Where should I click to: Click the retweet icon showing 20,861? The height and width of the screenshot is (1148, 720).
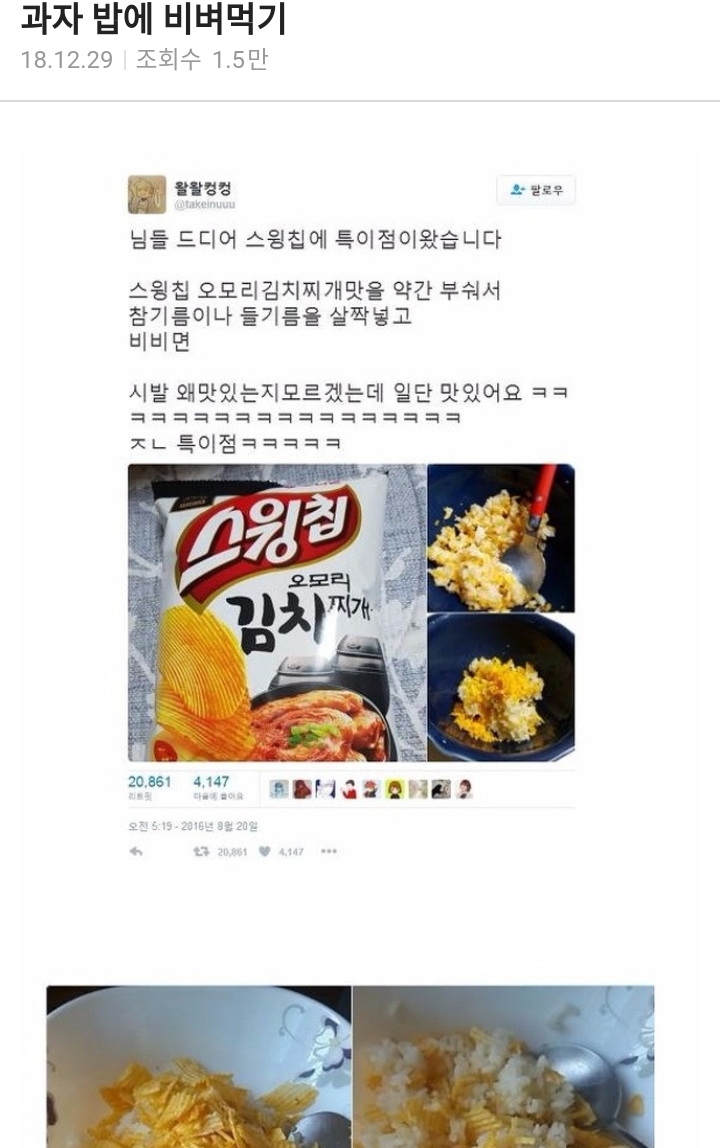201,851
